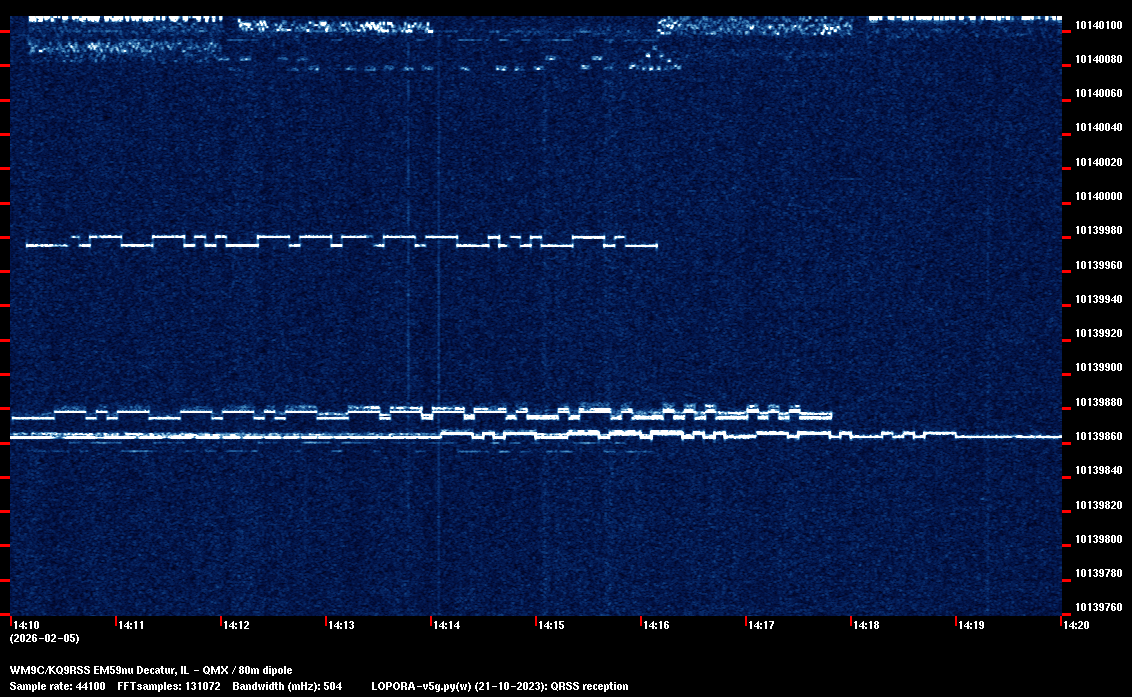This screenshot has width=1132, height=697.
Task: Click the Bandwidth (mHz): 504 text
Action: pos(288,686)
